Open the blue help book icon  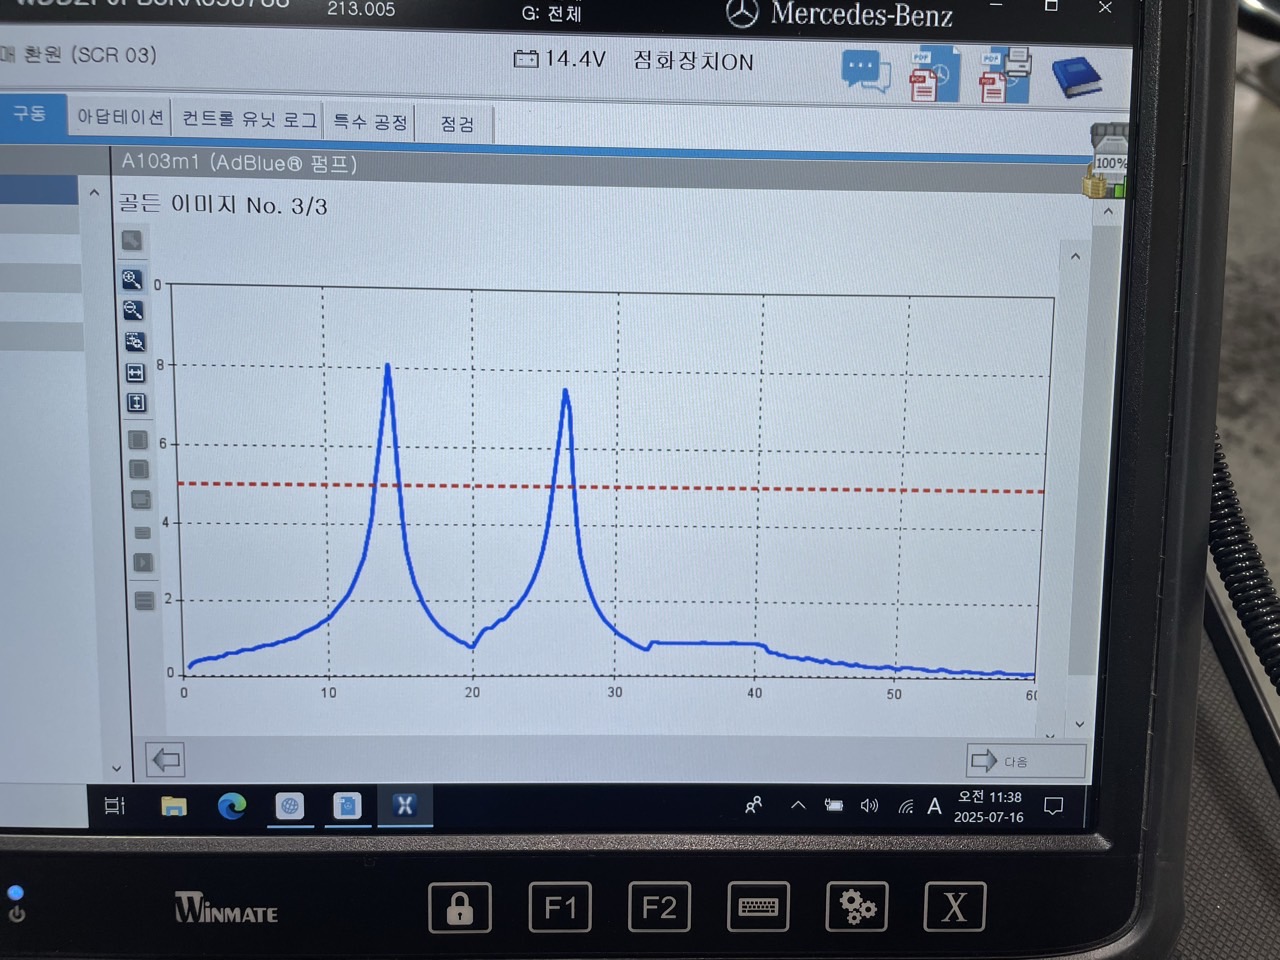[1075, 77]
